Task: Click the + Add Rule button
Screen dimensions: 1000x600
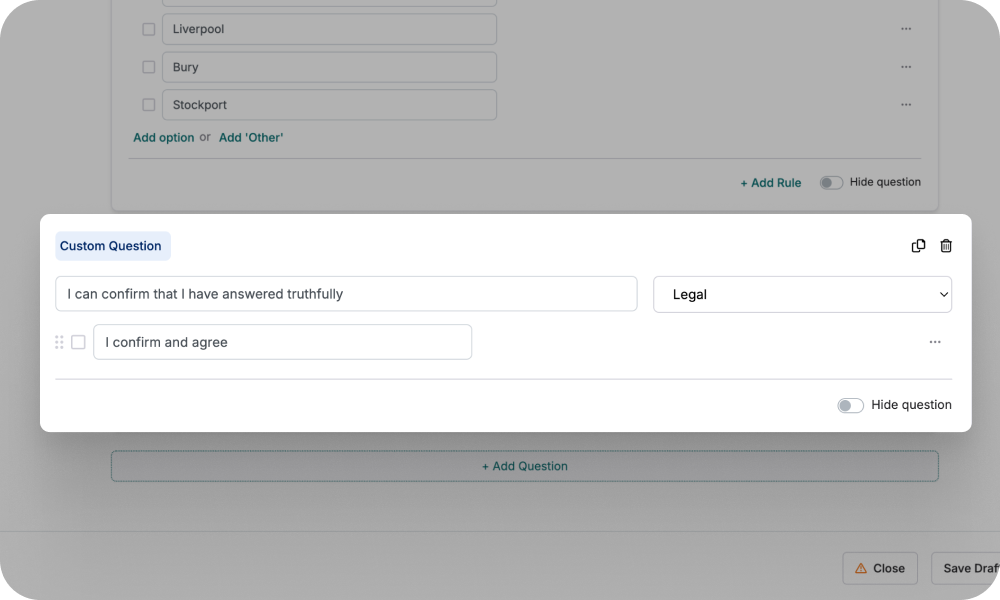Action: coord(770,182)
